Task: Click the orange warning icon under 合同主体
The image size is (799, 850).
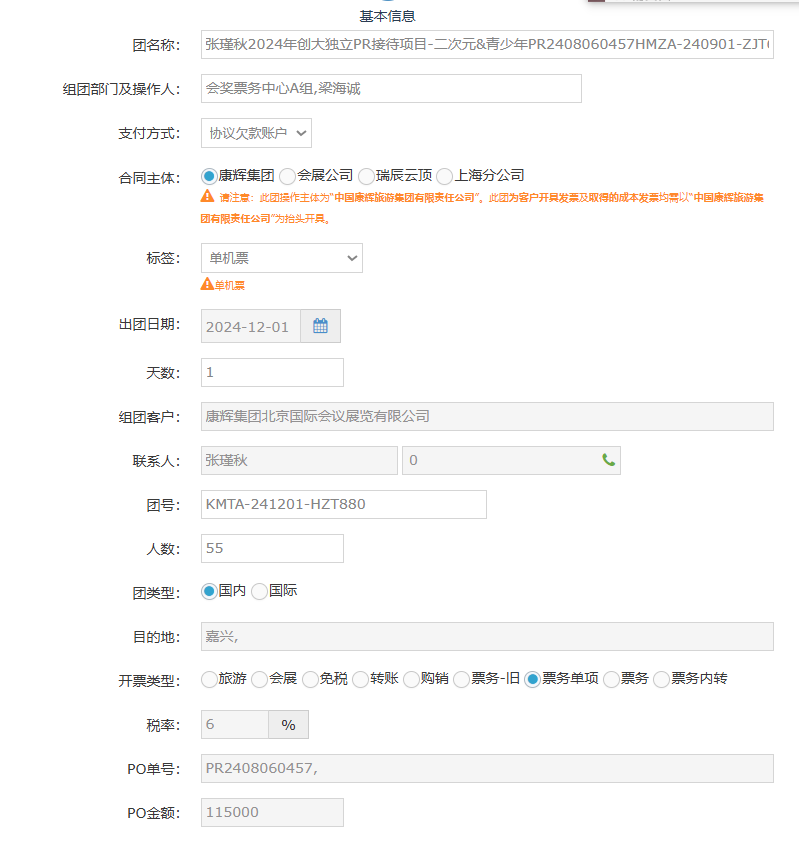Action: pyautogui.click(x=207, y=197)
